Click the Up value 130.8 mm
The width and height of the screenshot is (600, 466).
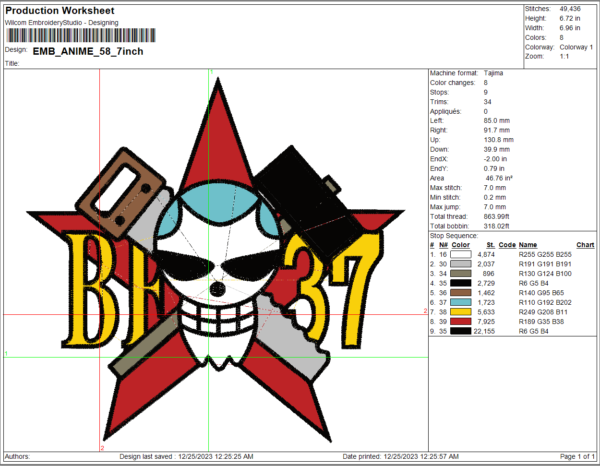coord(499,140)
